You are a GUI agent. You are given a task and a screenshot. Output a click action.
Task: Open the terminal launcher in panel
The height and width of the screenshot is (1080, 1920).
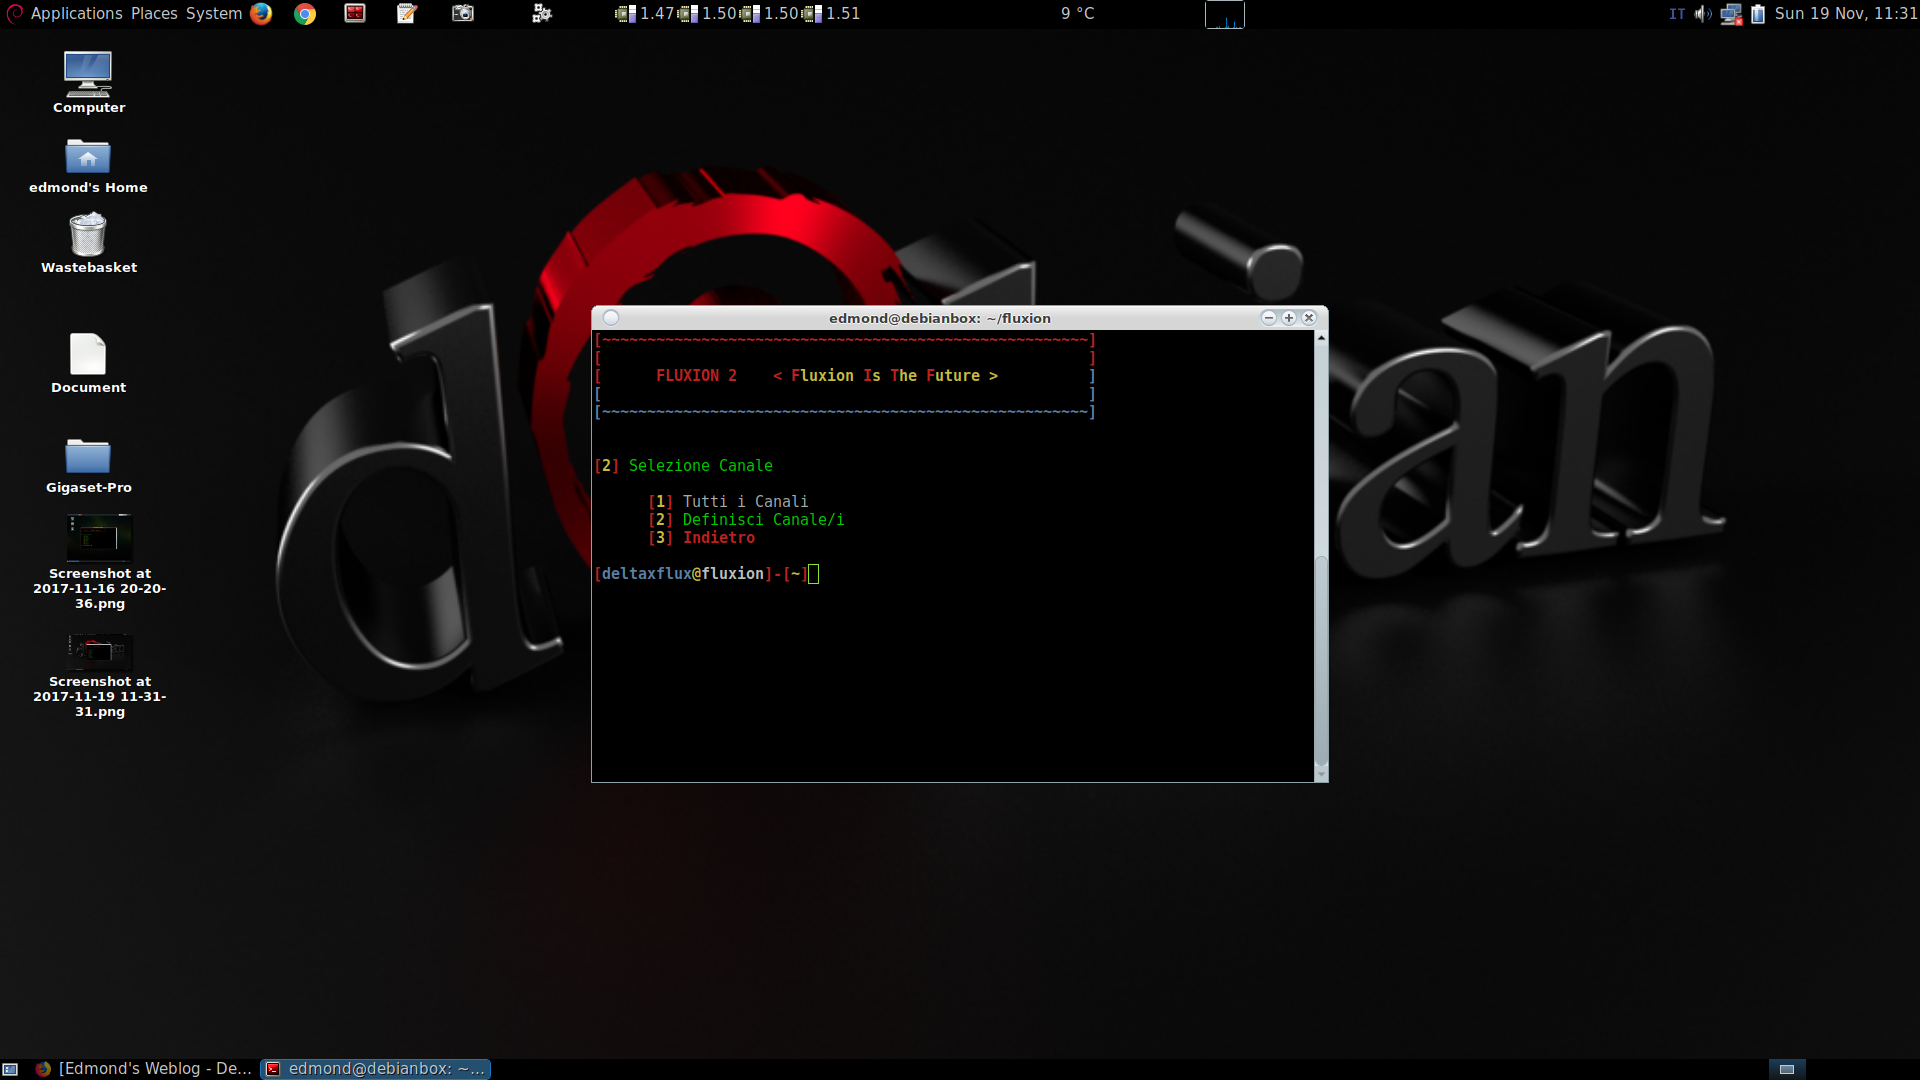click(x=355, y=13)
